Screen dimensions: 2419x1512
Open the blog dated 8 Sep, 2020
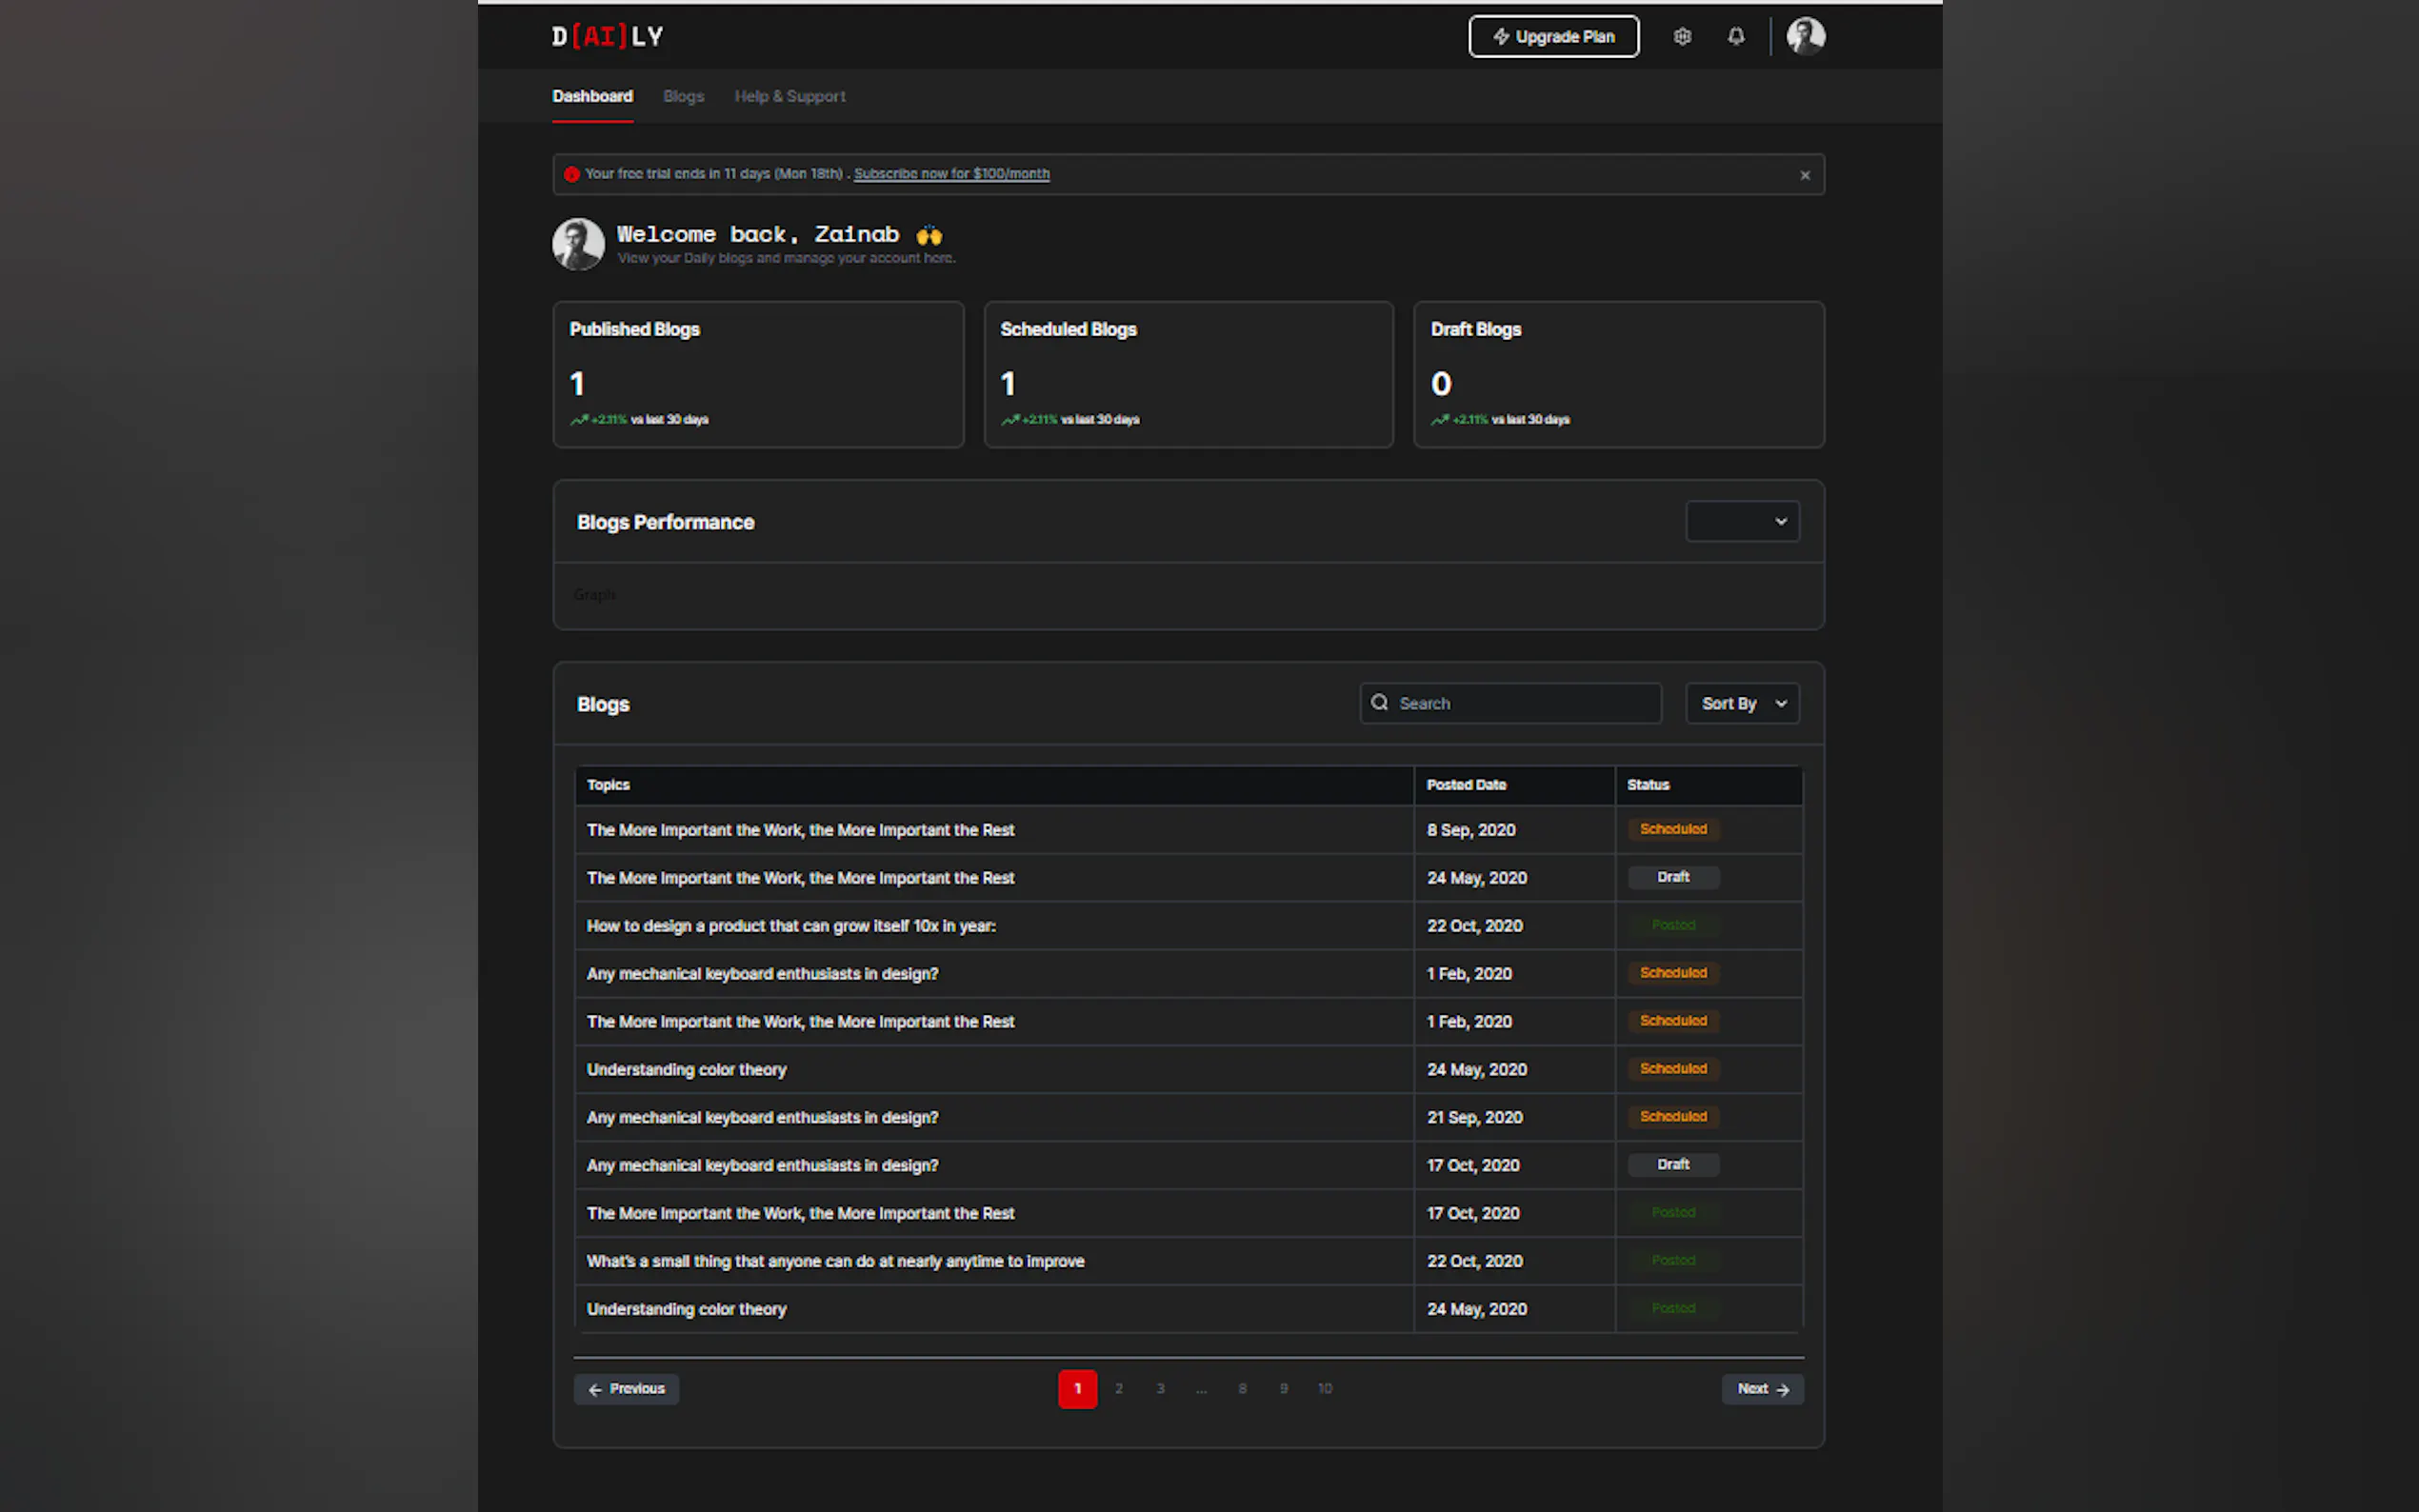point(800,830)
